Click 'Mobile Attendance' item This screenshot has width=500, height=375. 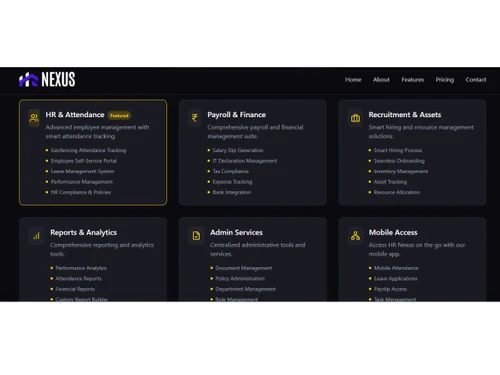(396, 268)
